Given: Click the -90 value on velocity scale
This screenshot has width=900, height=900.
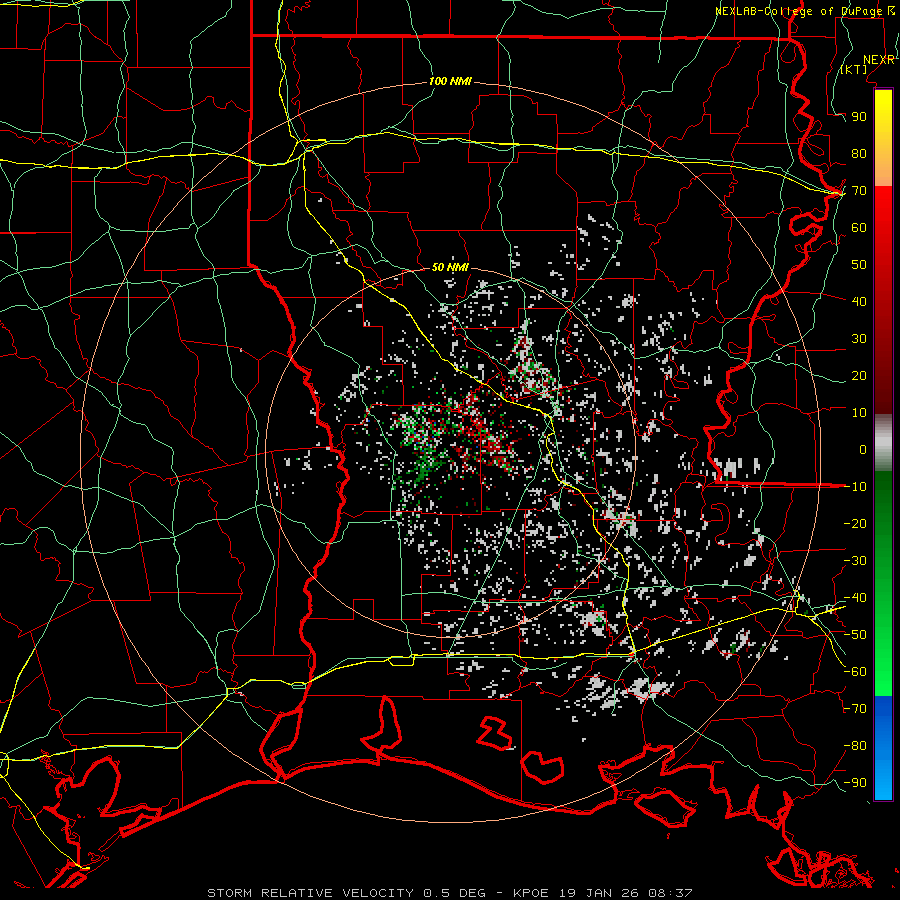Looking at the screenshot, I should point(855,783).
